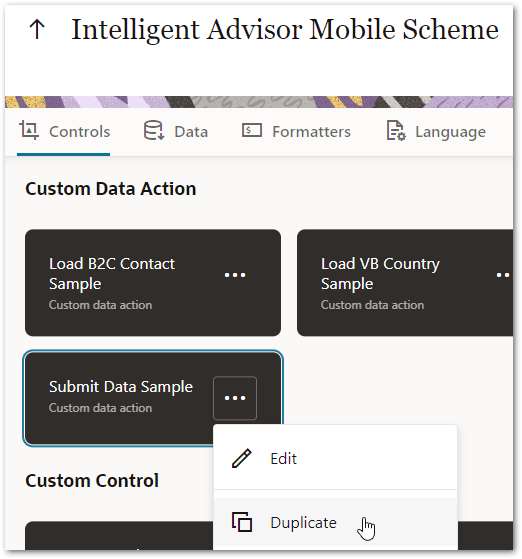Click the Intelligent Advisor Mobile Scheme title
Viewport: 522px width, 559px height.
[x=285, y=30]
